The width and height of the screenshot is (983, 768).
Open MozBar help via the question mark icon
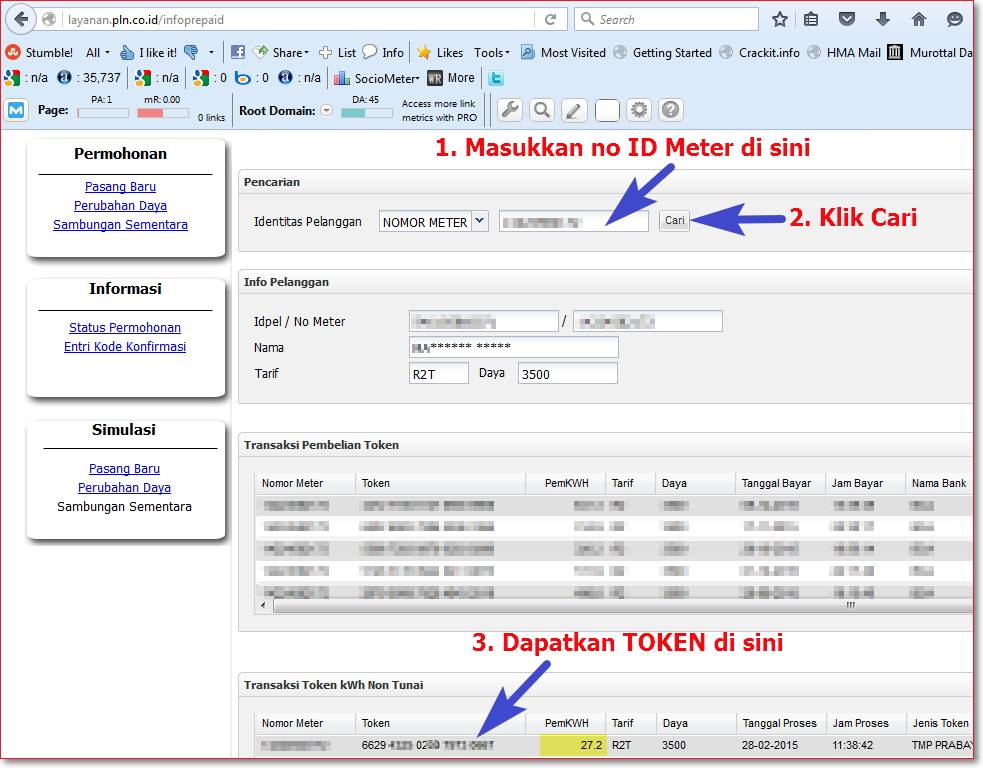(x=670, y=110)
